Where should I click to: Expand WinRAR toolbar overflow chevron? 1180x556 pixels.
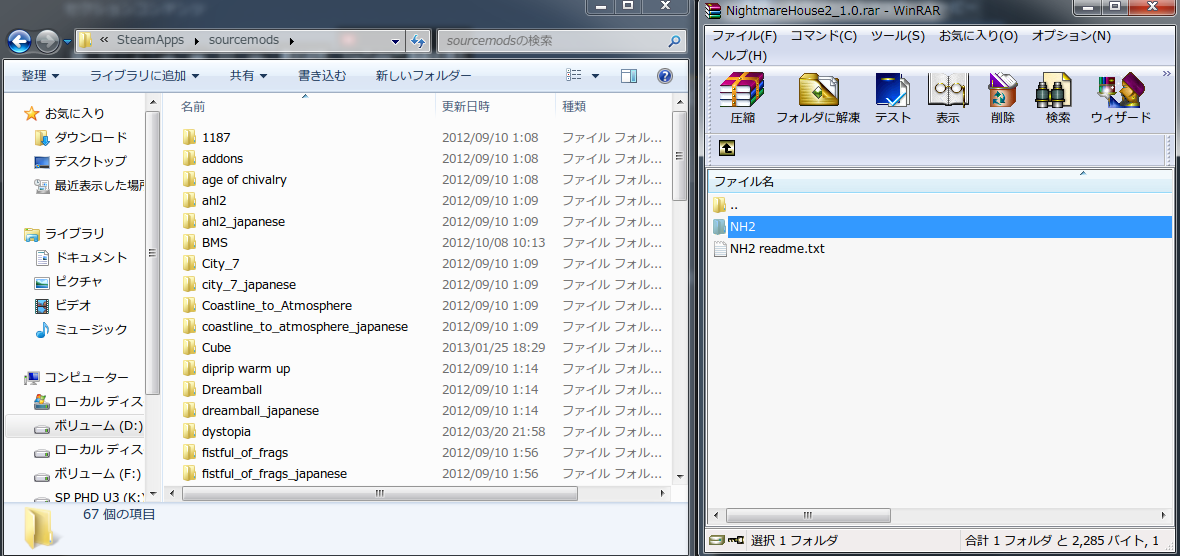1167,74
